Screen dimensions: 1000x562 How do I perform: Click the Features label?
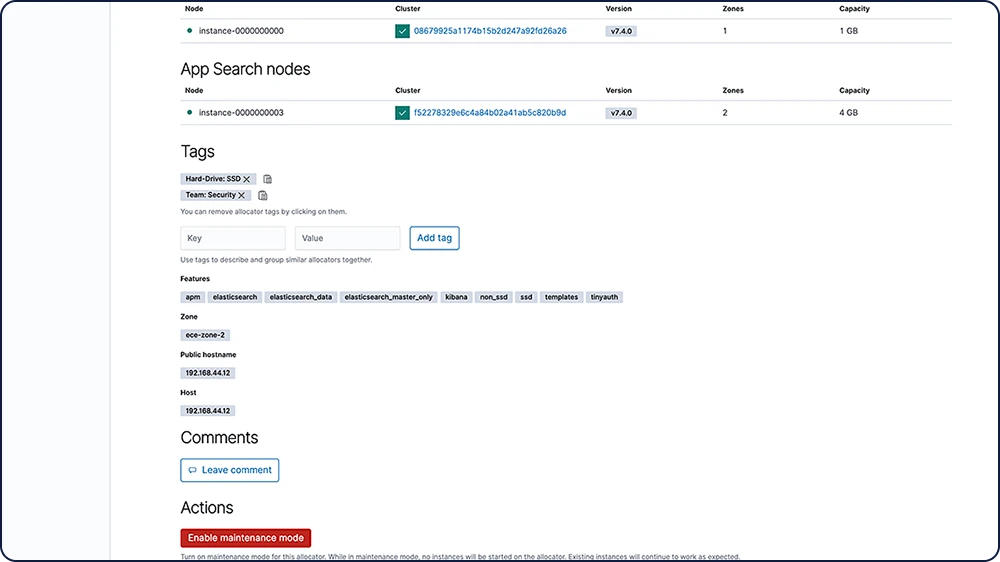195,279
